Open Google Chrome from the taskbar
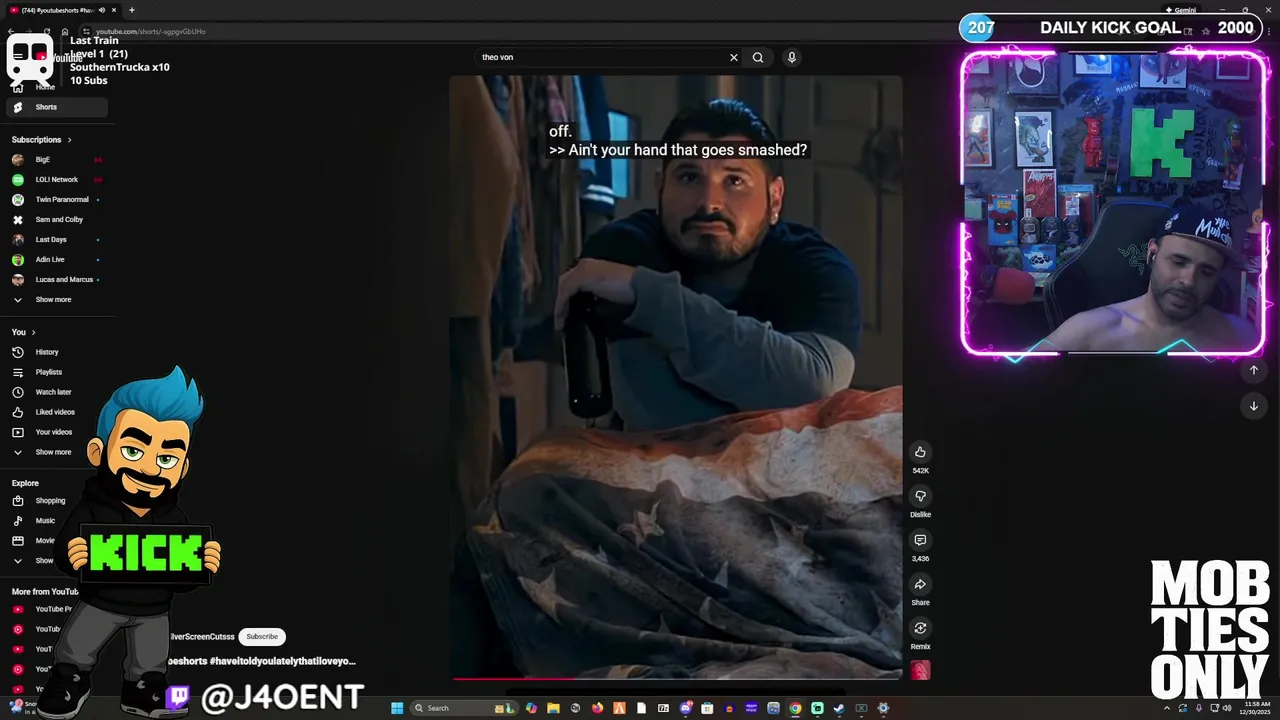 point(795,708)
